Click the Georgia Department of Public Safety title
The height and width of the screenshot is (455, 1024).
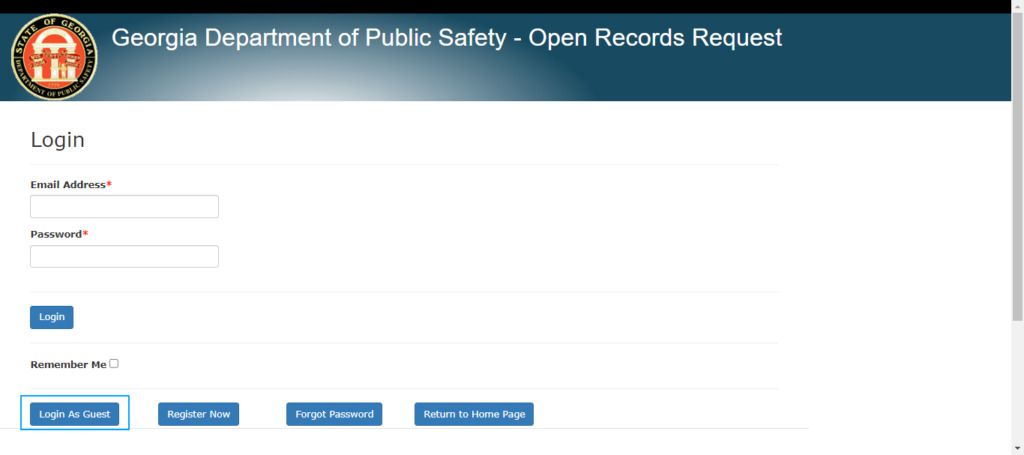(x=447, y=38)
